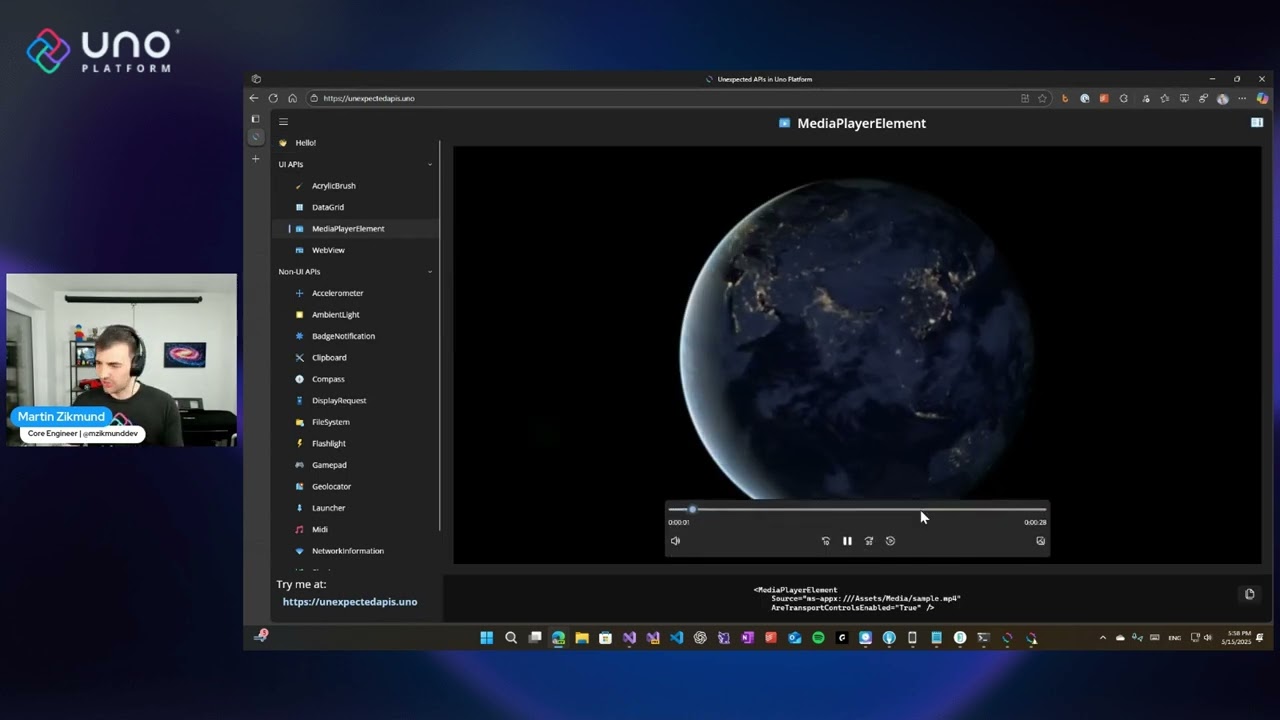Open the Hello! page
Image resolution: width=1280 pixels, height=720 pixels.
(x=357, y=143)
